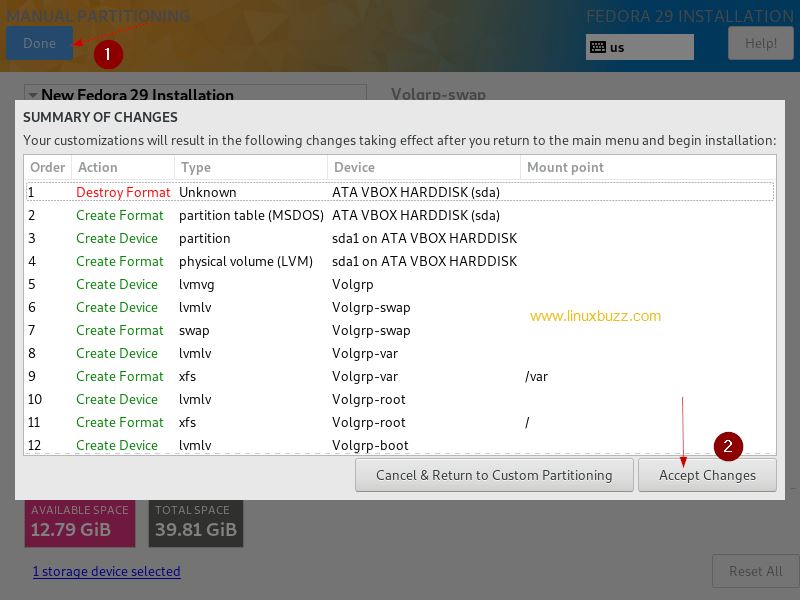The height and width of the screenshot is (600, 800).
Task: Open the '1 storage device selected' link
Action: (x=107, y=571)
